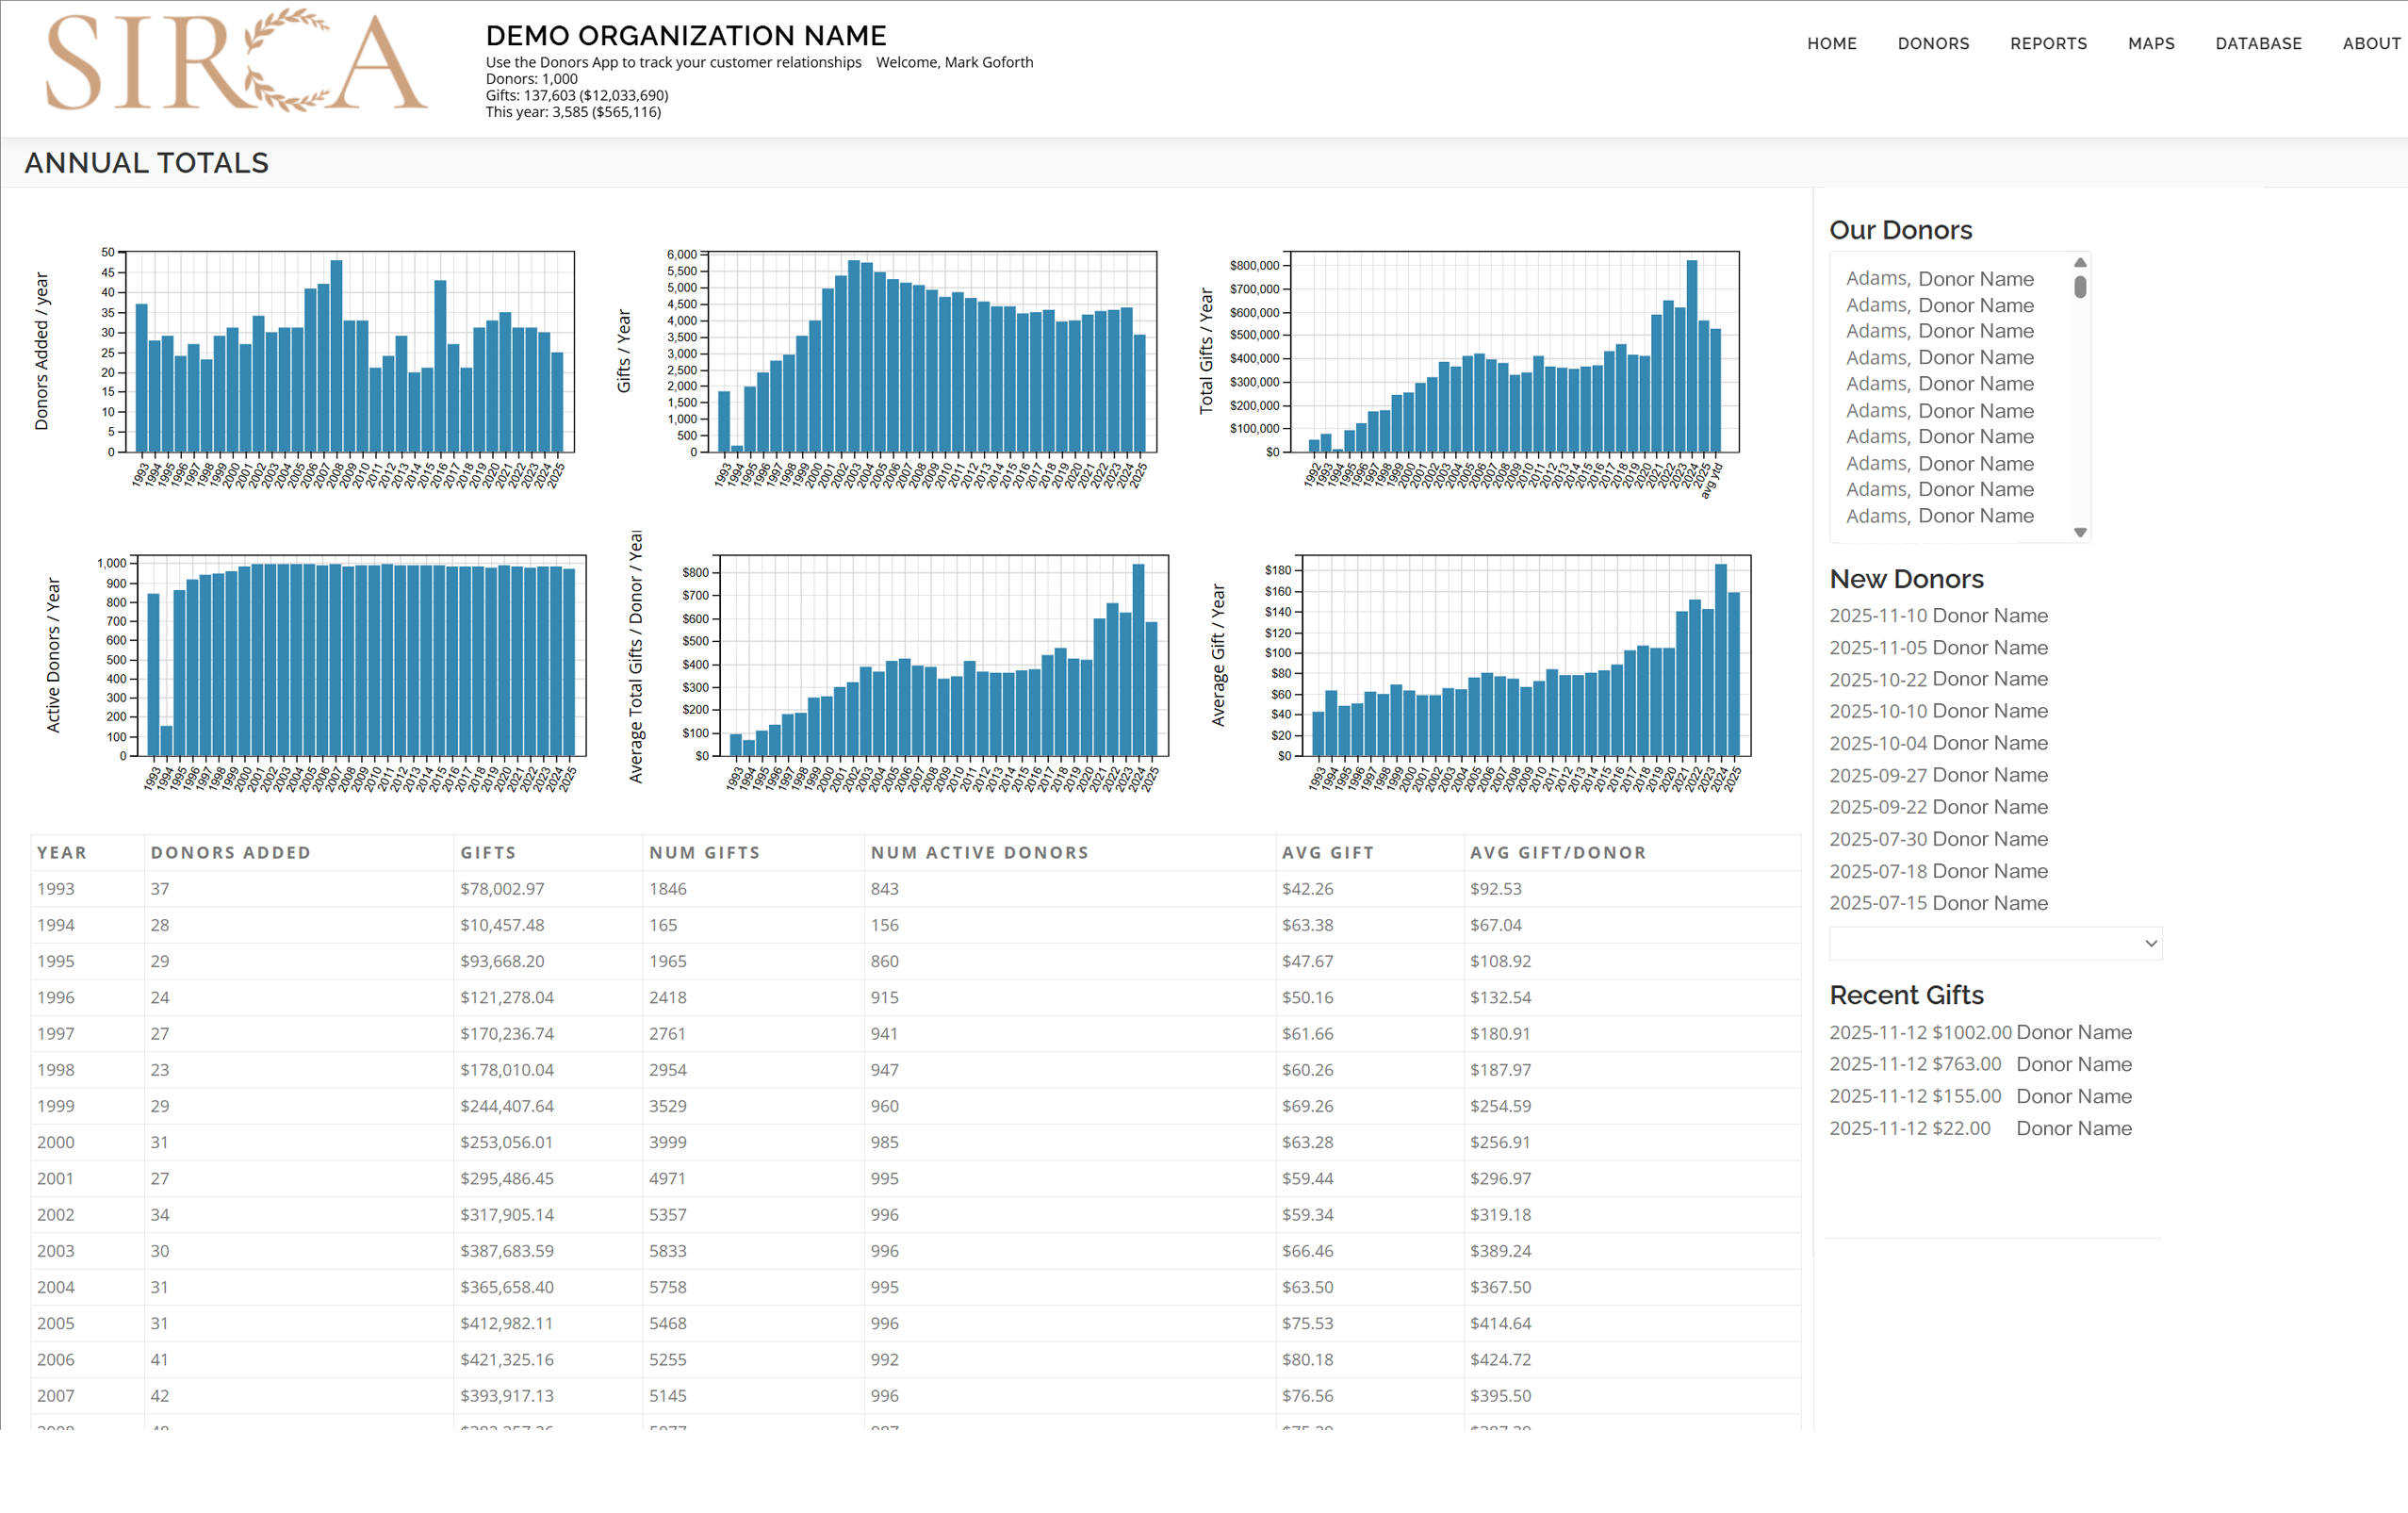Open the ABOUT page

[2371, 43]
